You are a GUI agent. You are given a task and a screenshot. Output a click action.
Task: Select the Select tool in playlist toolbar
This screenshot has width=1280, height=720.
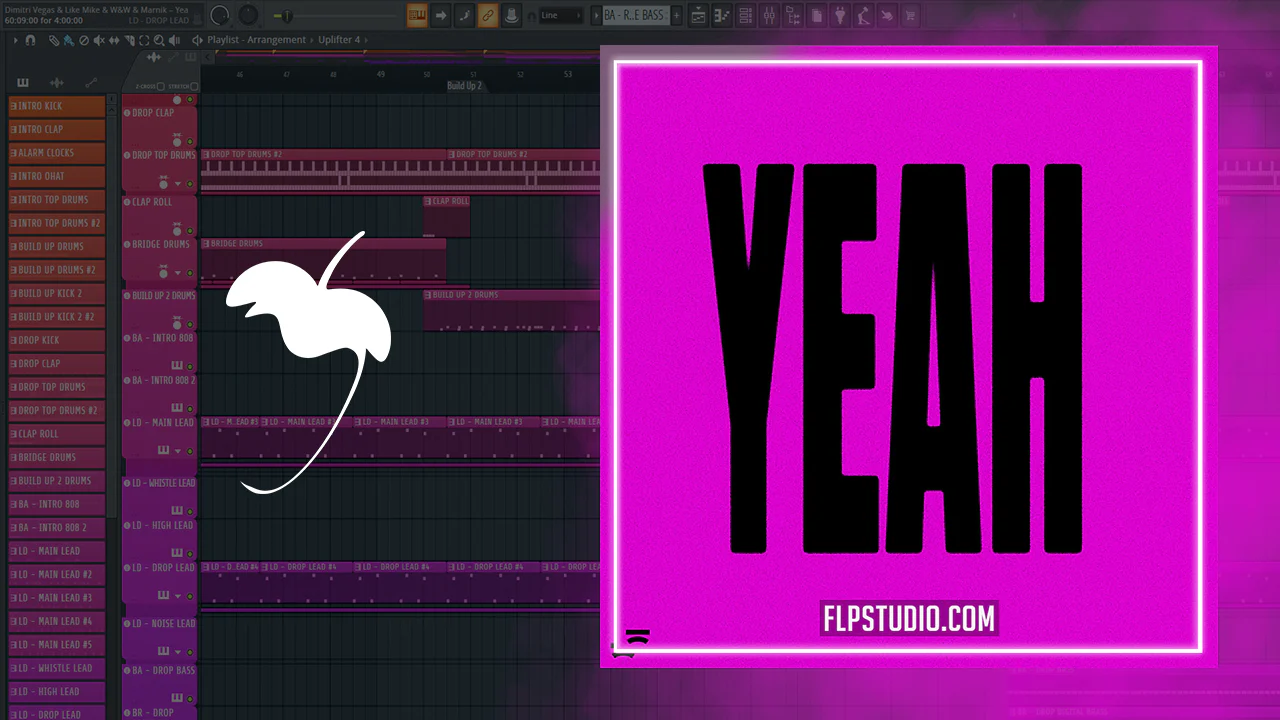144,40
